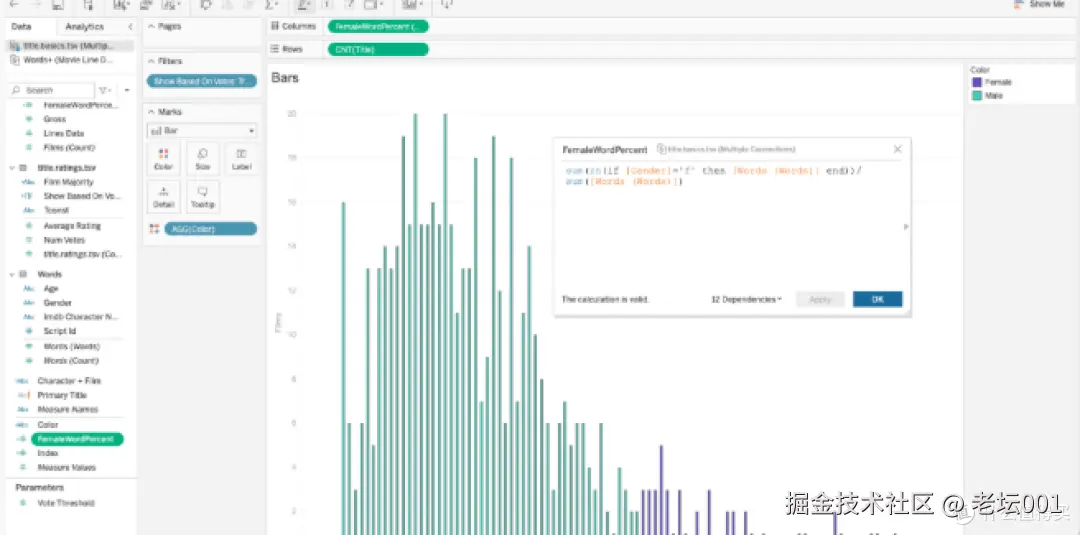This screenshot has height=535, width=1080.
Task: Expand function list arrow on calculation dialog
Action: pos(906,227)
